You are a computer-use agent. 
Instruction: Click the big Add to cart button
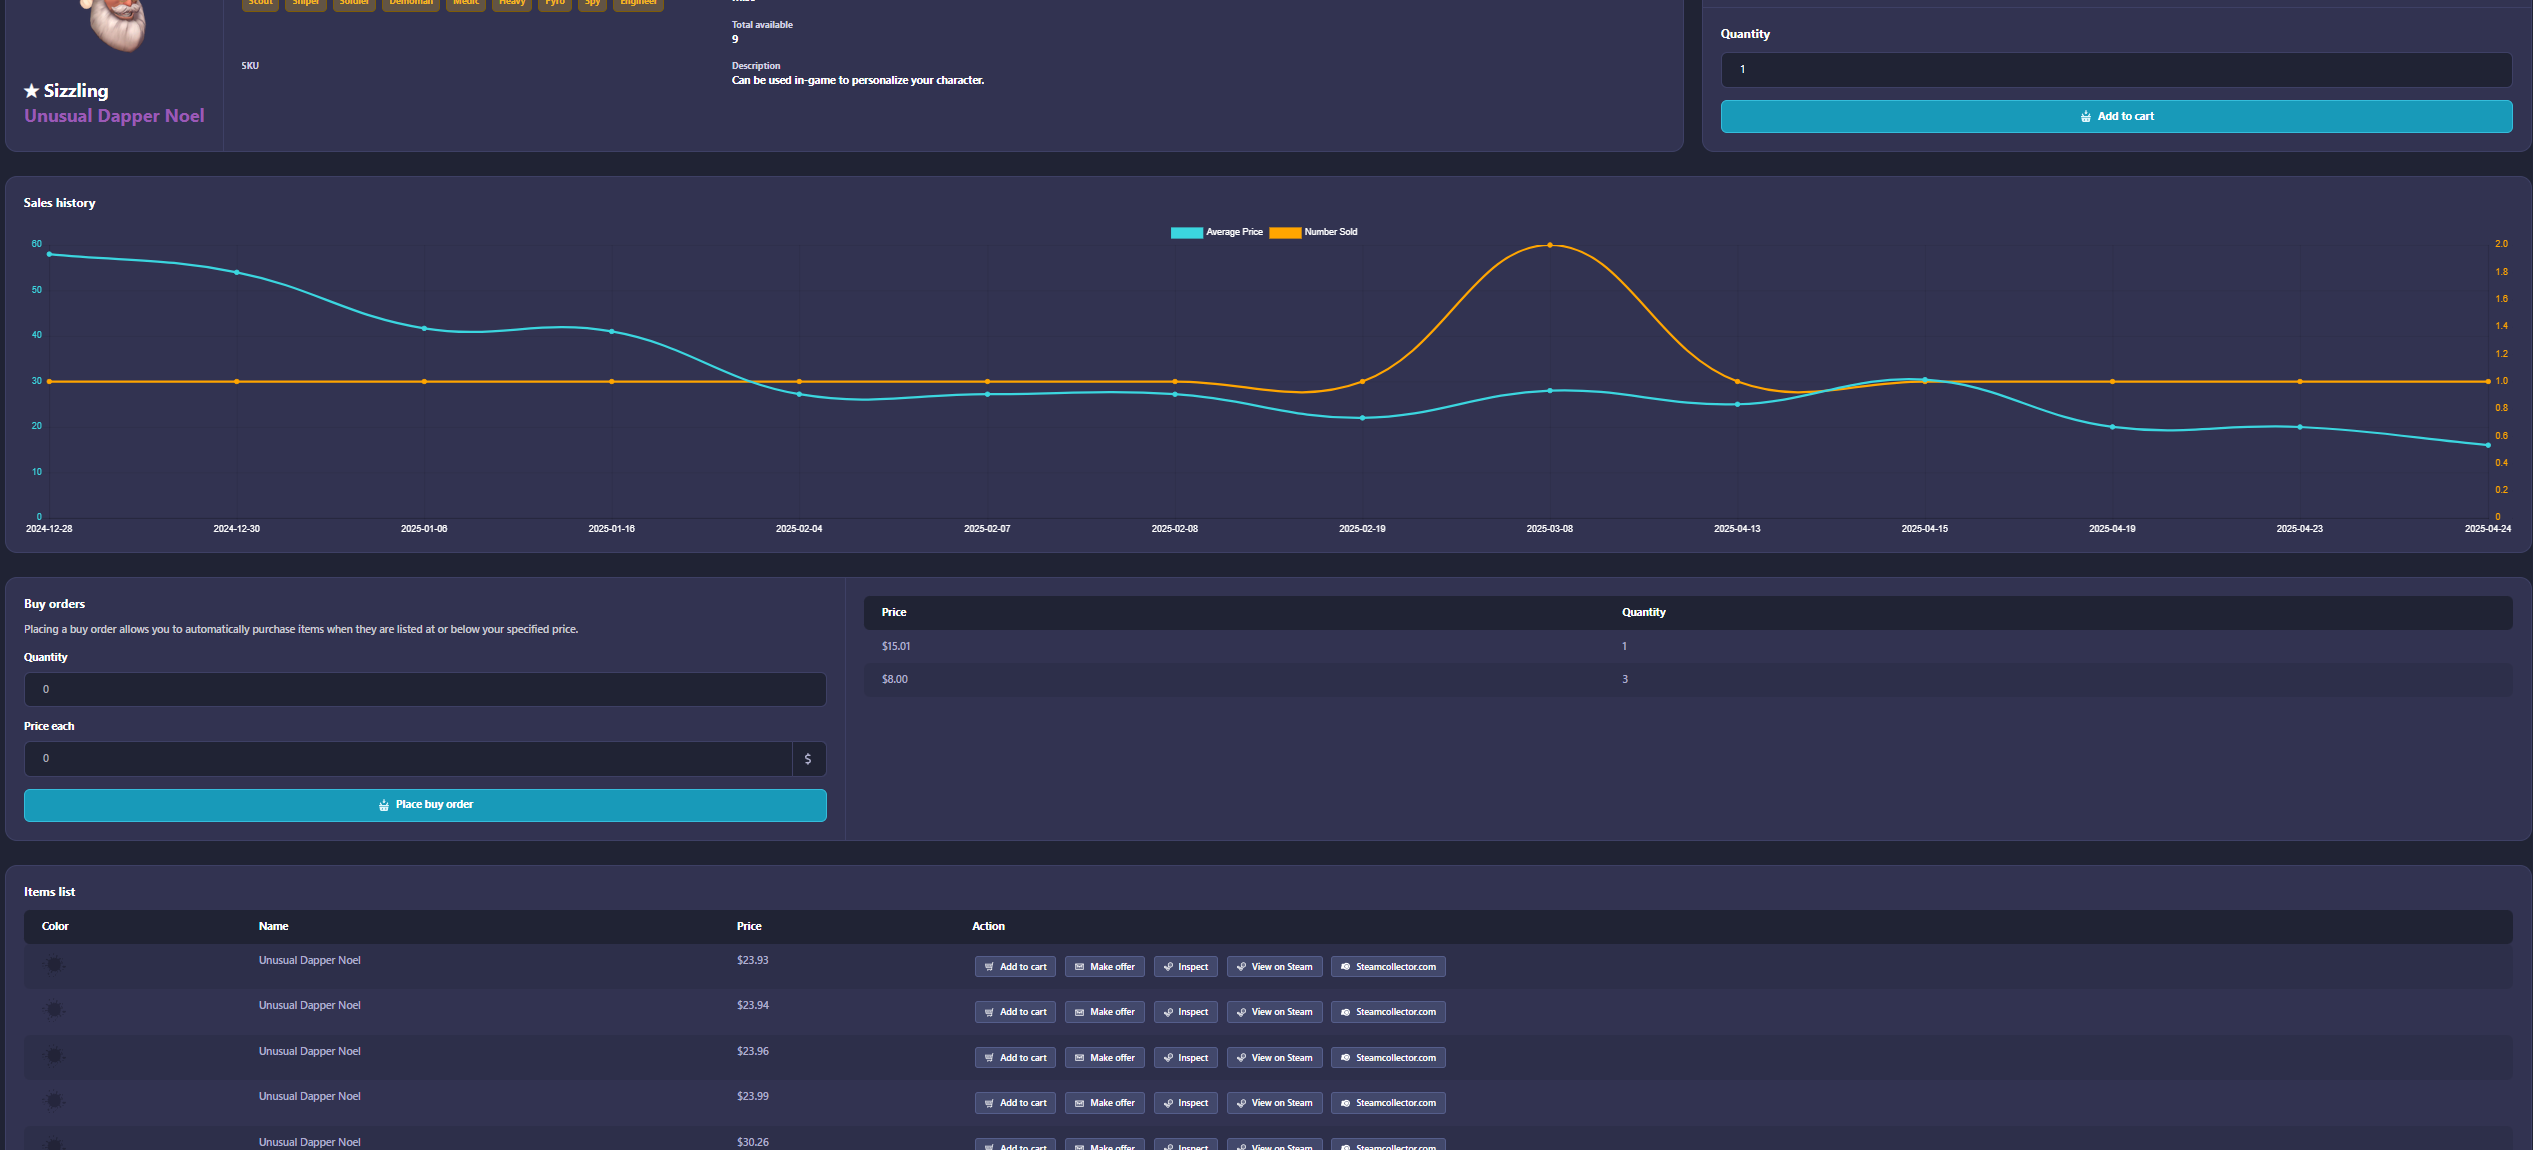[2115, 116]
